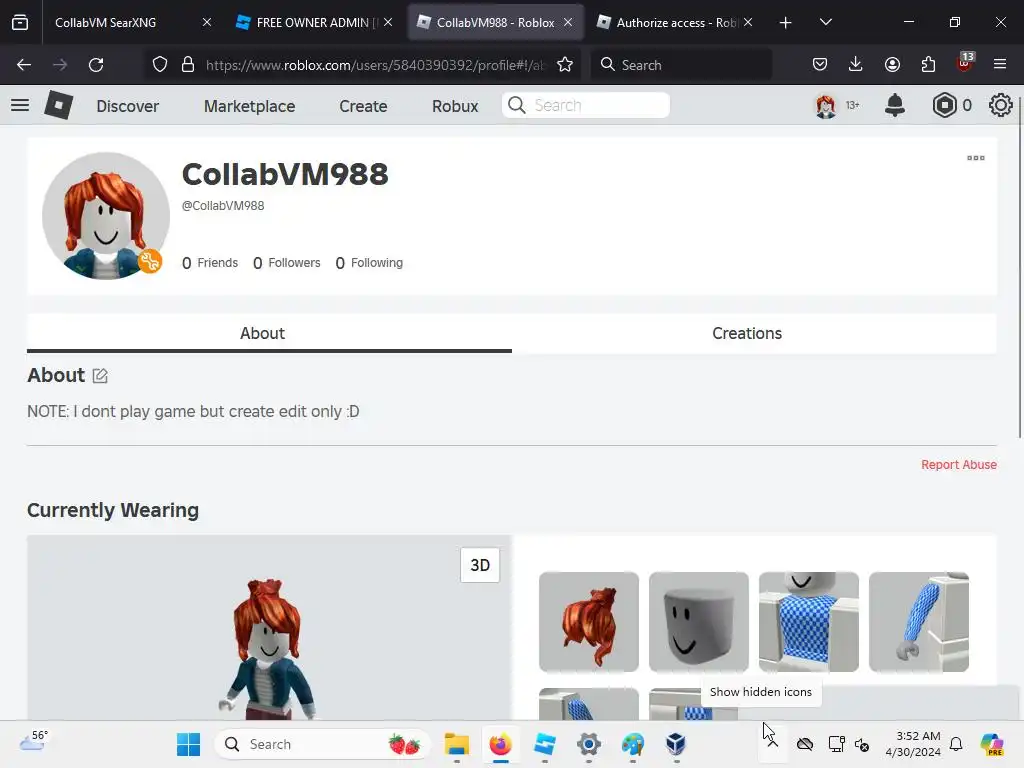Open Create in Roblox navbar

tap(363, 106)
